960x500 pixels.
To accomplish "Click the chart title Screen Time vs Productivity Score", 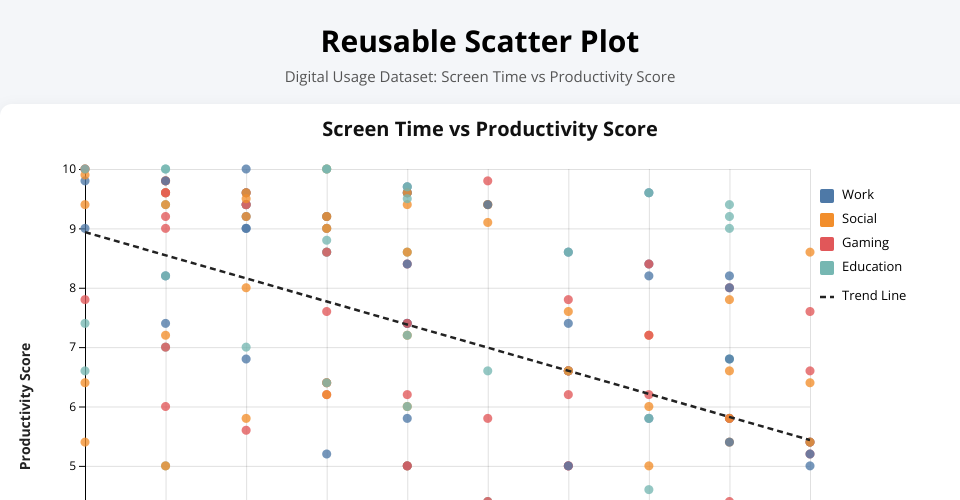I will pyautogui.click(x=489, y=129).
